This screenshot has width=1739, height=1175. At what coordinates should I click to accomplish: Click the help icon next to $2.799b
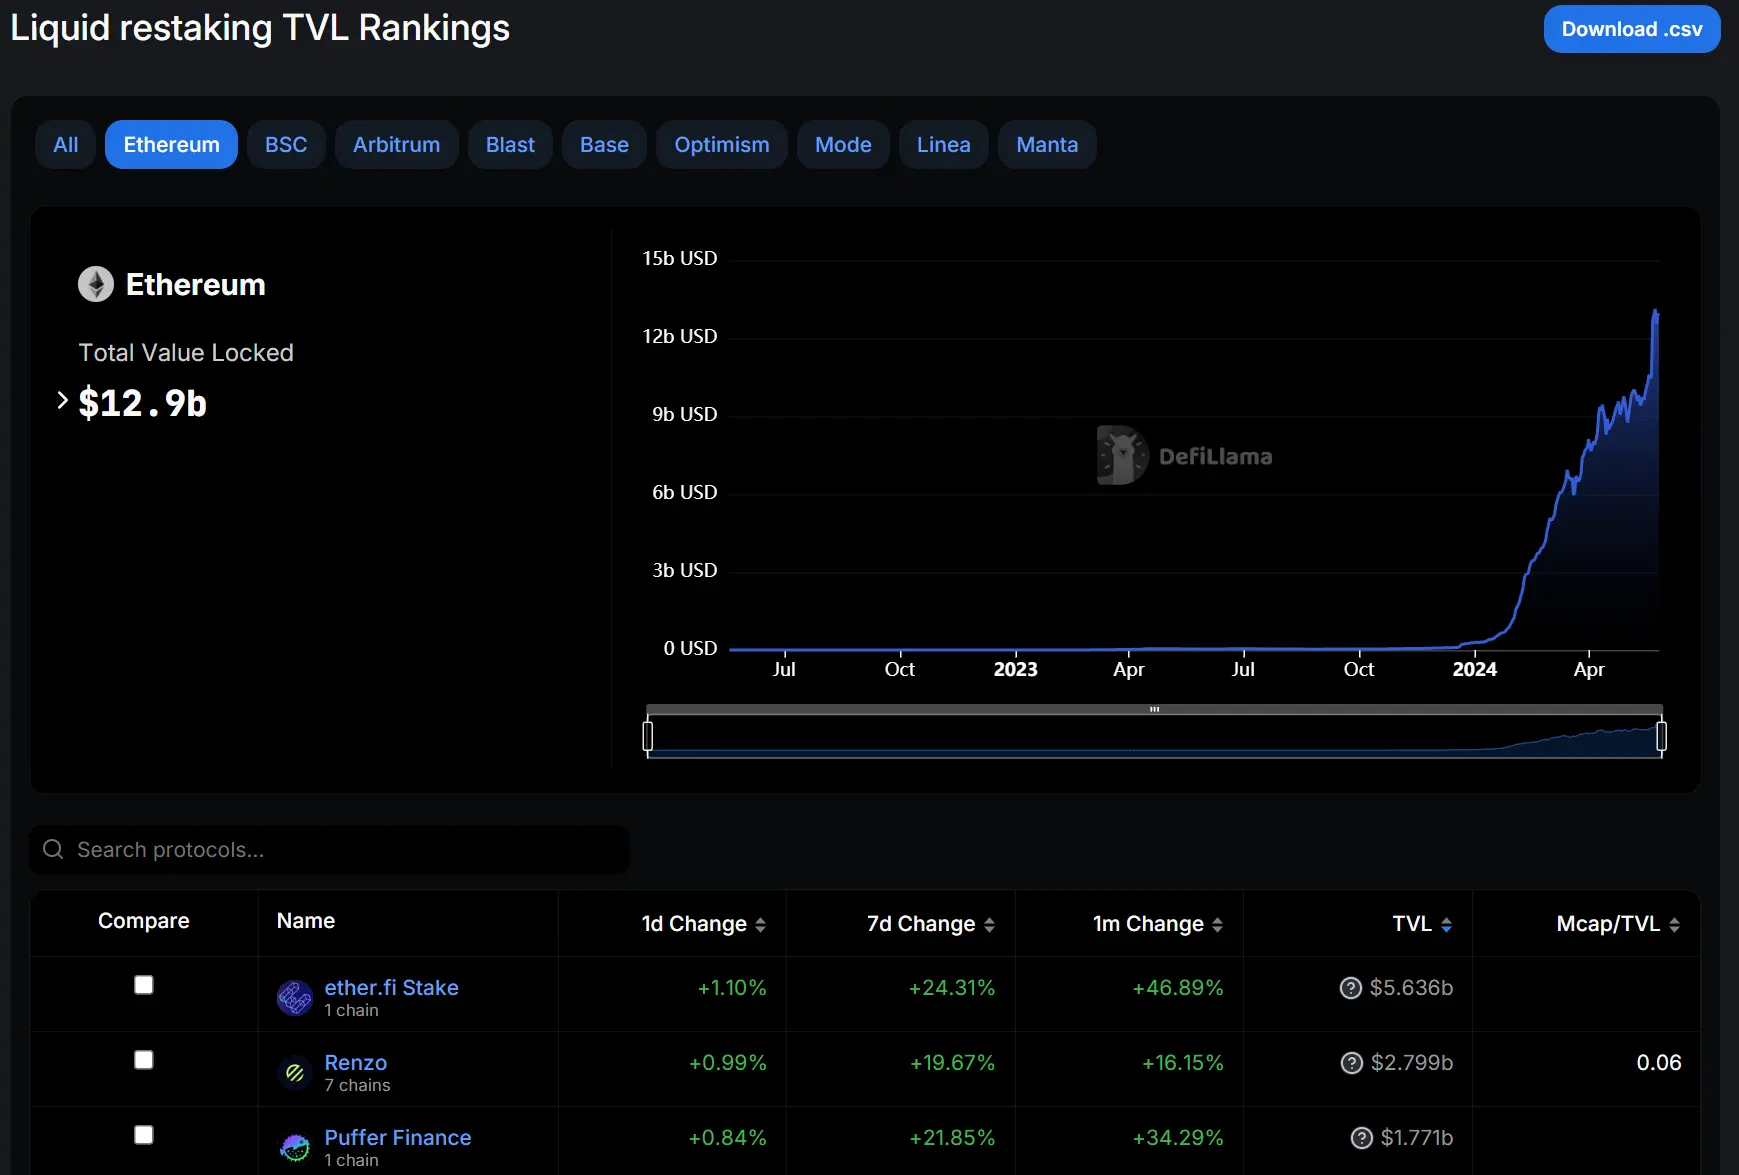1351,1063
